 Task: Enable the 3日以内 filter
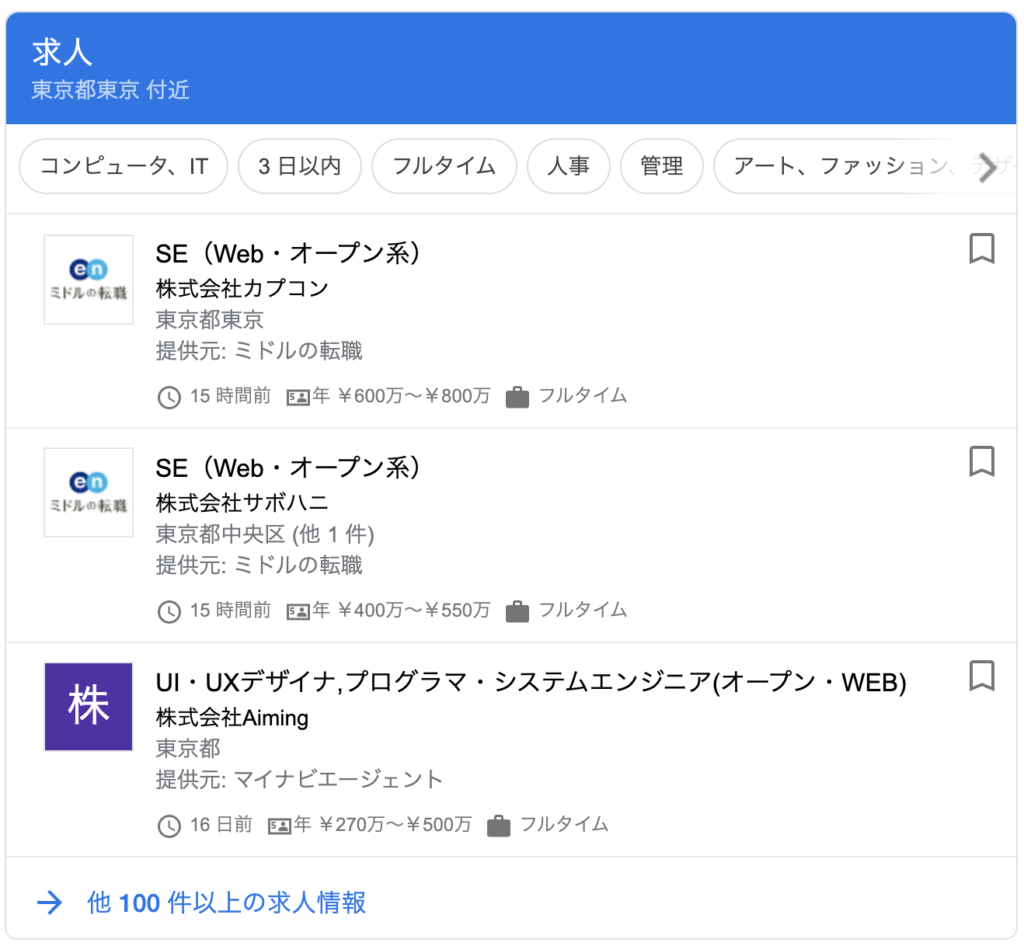(300, 167)
